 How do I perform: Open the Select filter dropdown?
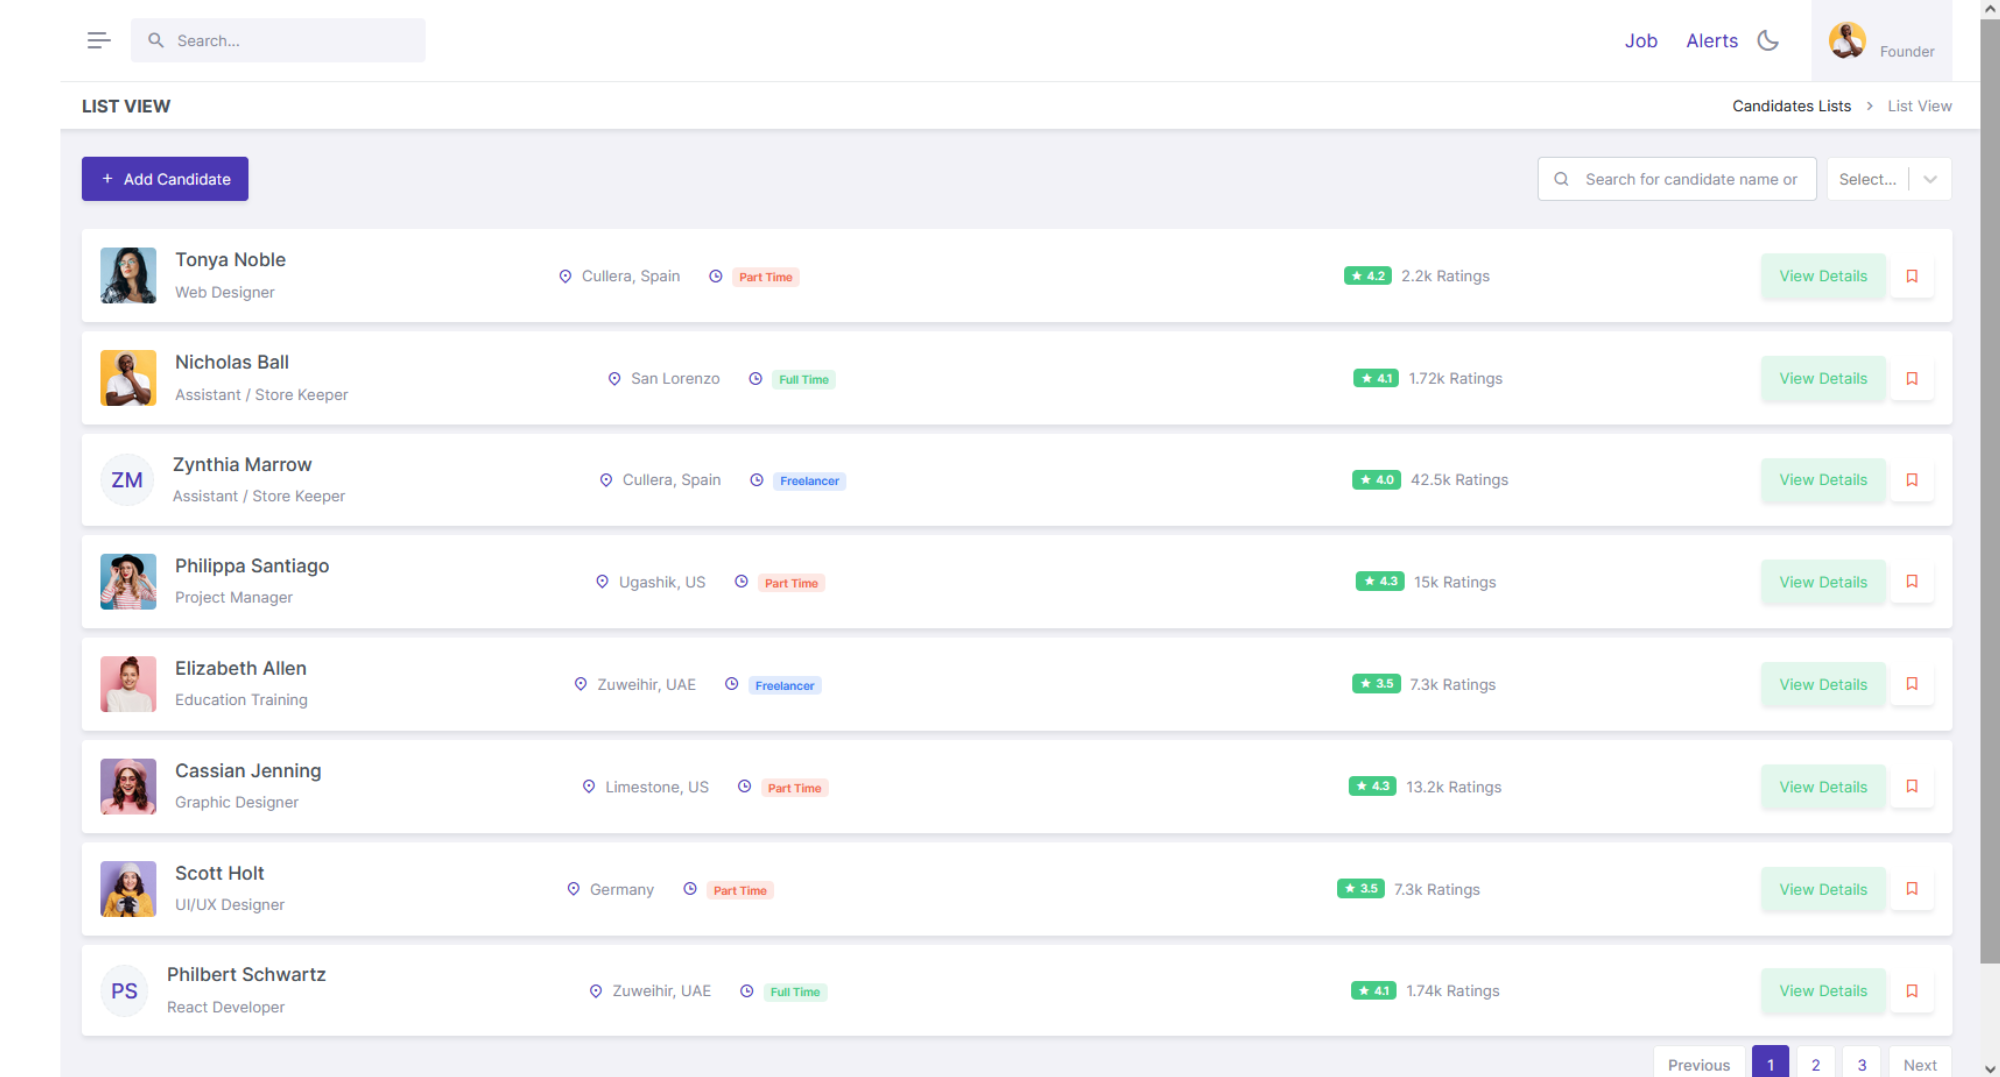coord(1869,178)
